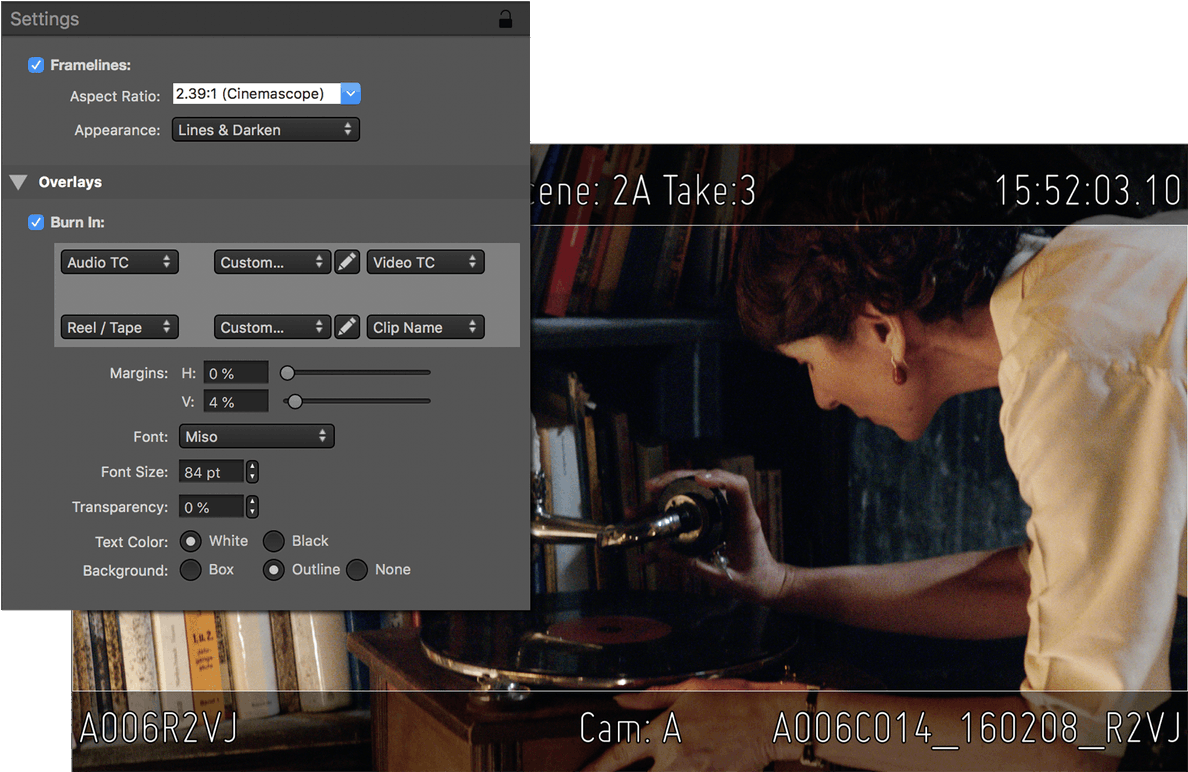Click the Aspect Ratio 2.39:1 text field
Screen dimensions: 1188x772
click(x=257, y=93)
